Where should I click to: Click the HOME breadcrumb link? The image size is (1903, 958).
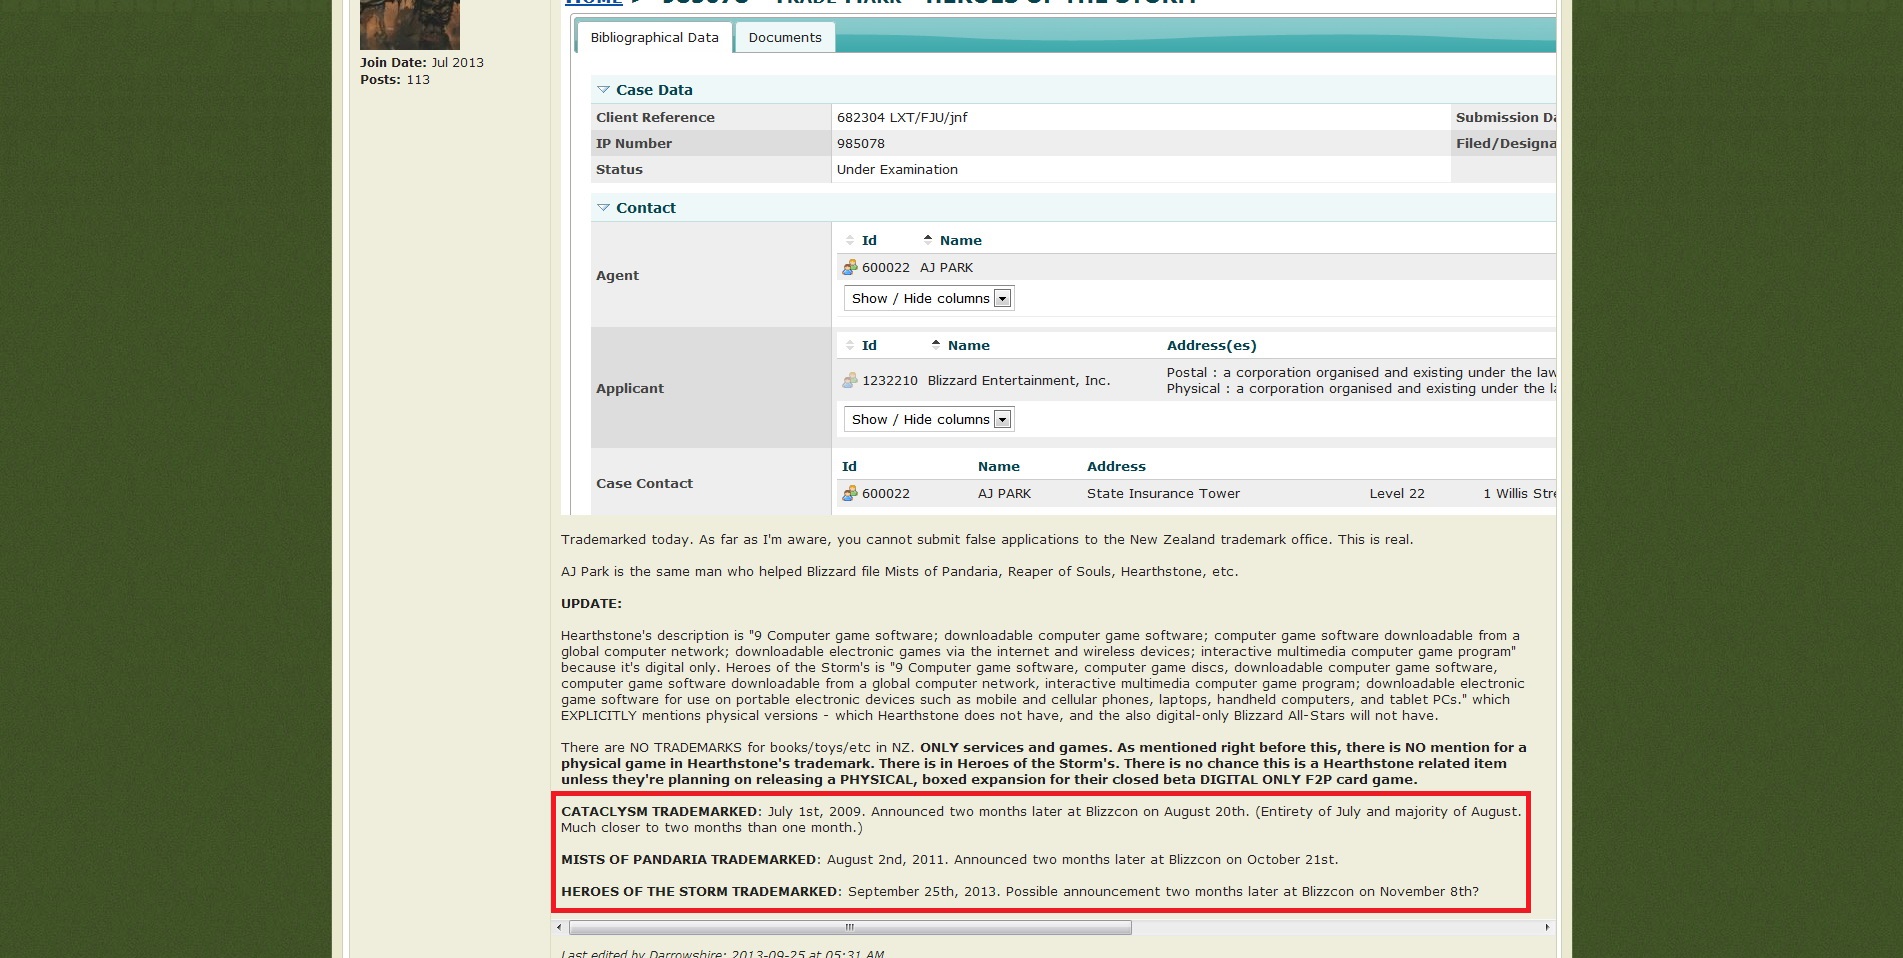[593, 2]
